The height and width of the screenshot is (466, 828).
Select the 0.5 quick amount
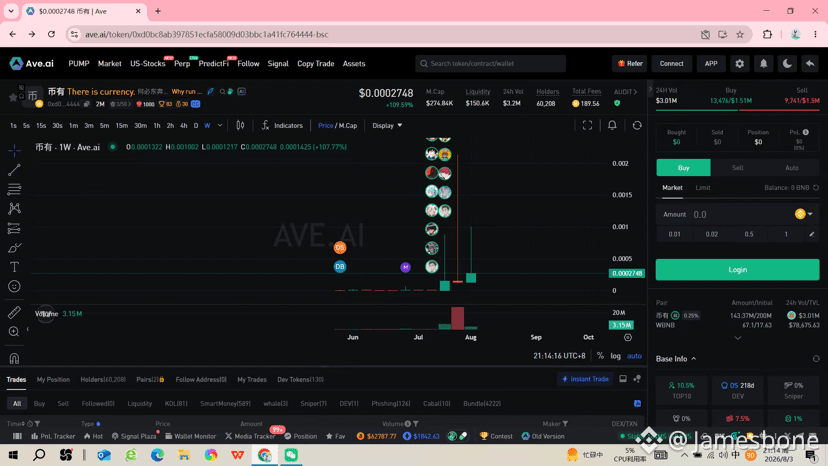(x=749, y=234)
